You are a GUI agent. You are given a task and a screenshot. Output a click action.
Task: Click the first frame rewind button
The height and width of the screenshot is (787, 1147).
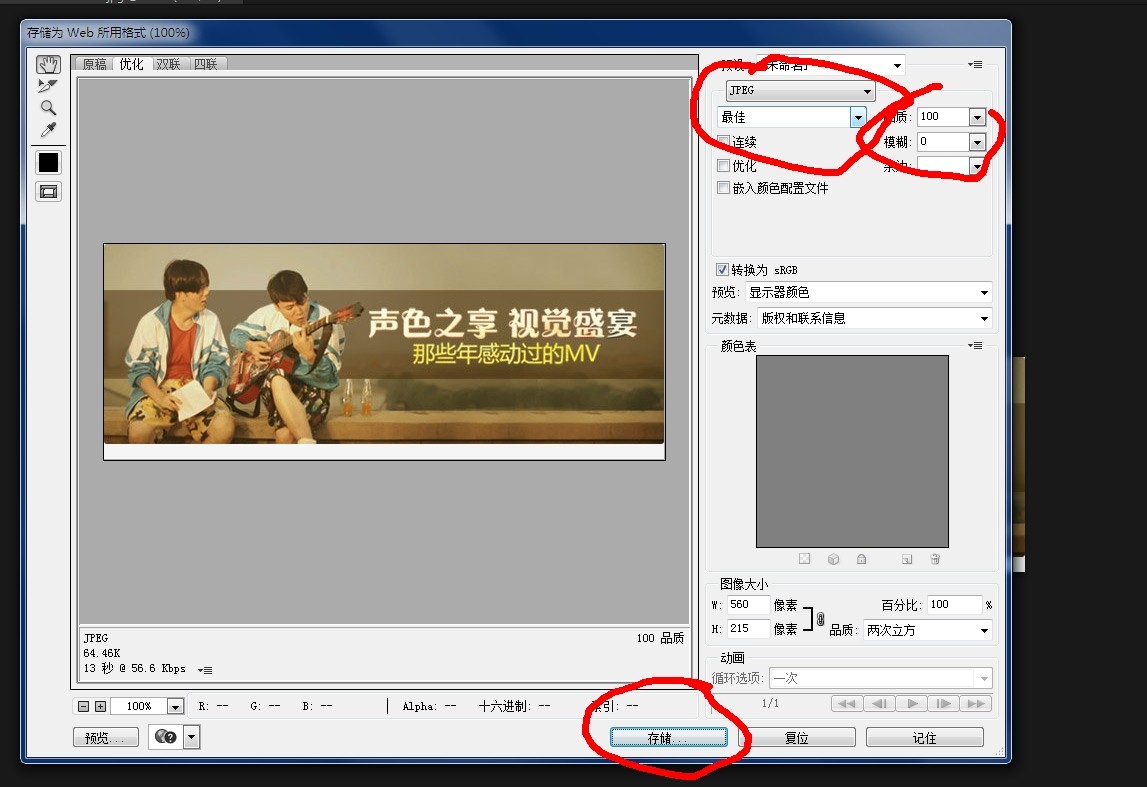tap(847, 704)
